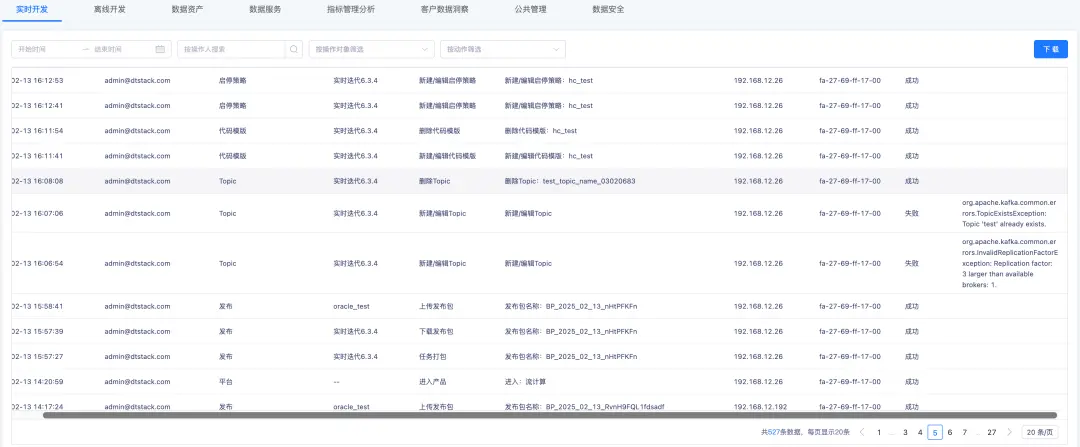Viewport: 1080px width, 447px height.
Task: Click the 共527条数据 total count text
Action: (x=782, y=433)
